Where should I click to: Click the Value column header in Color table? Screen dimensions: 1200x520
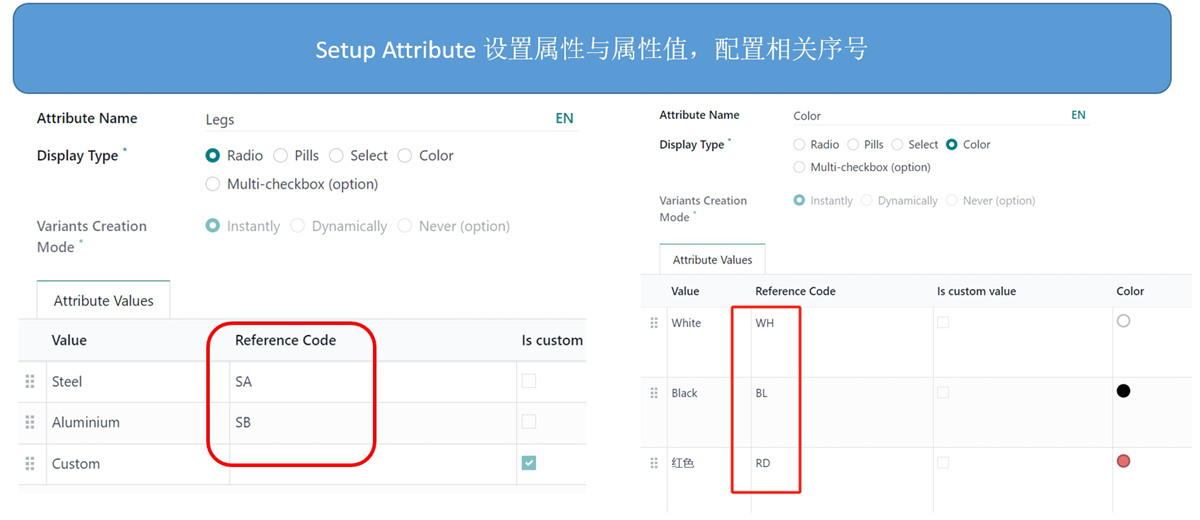pos(685,291)
